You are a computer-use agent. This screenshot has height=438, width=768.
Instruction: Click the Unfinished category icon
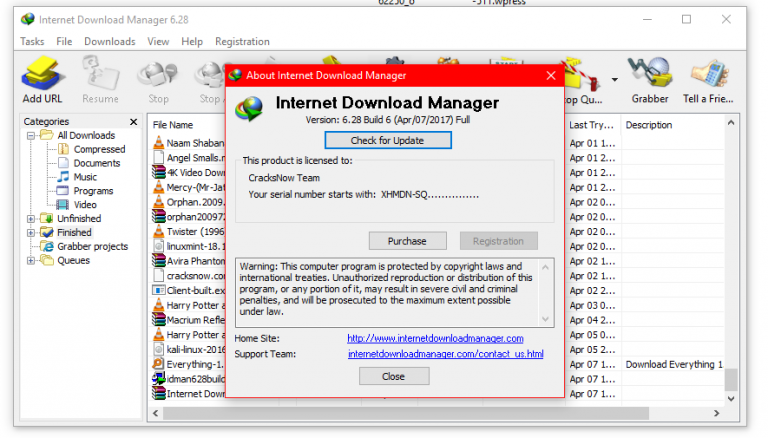(47, 219)
